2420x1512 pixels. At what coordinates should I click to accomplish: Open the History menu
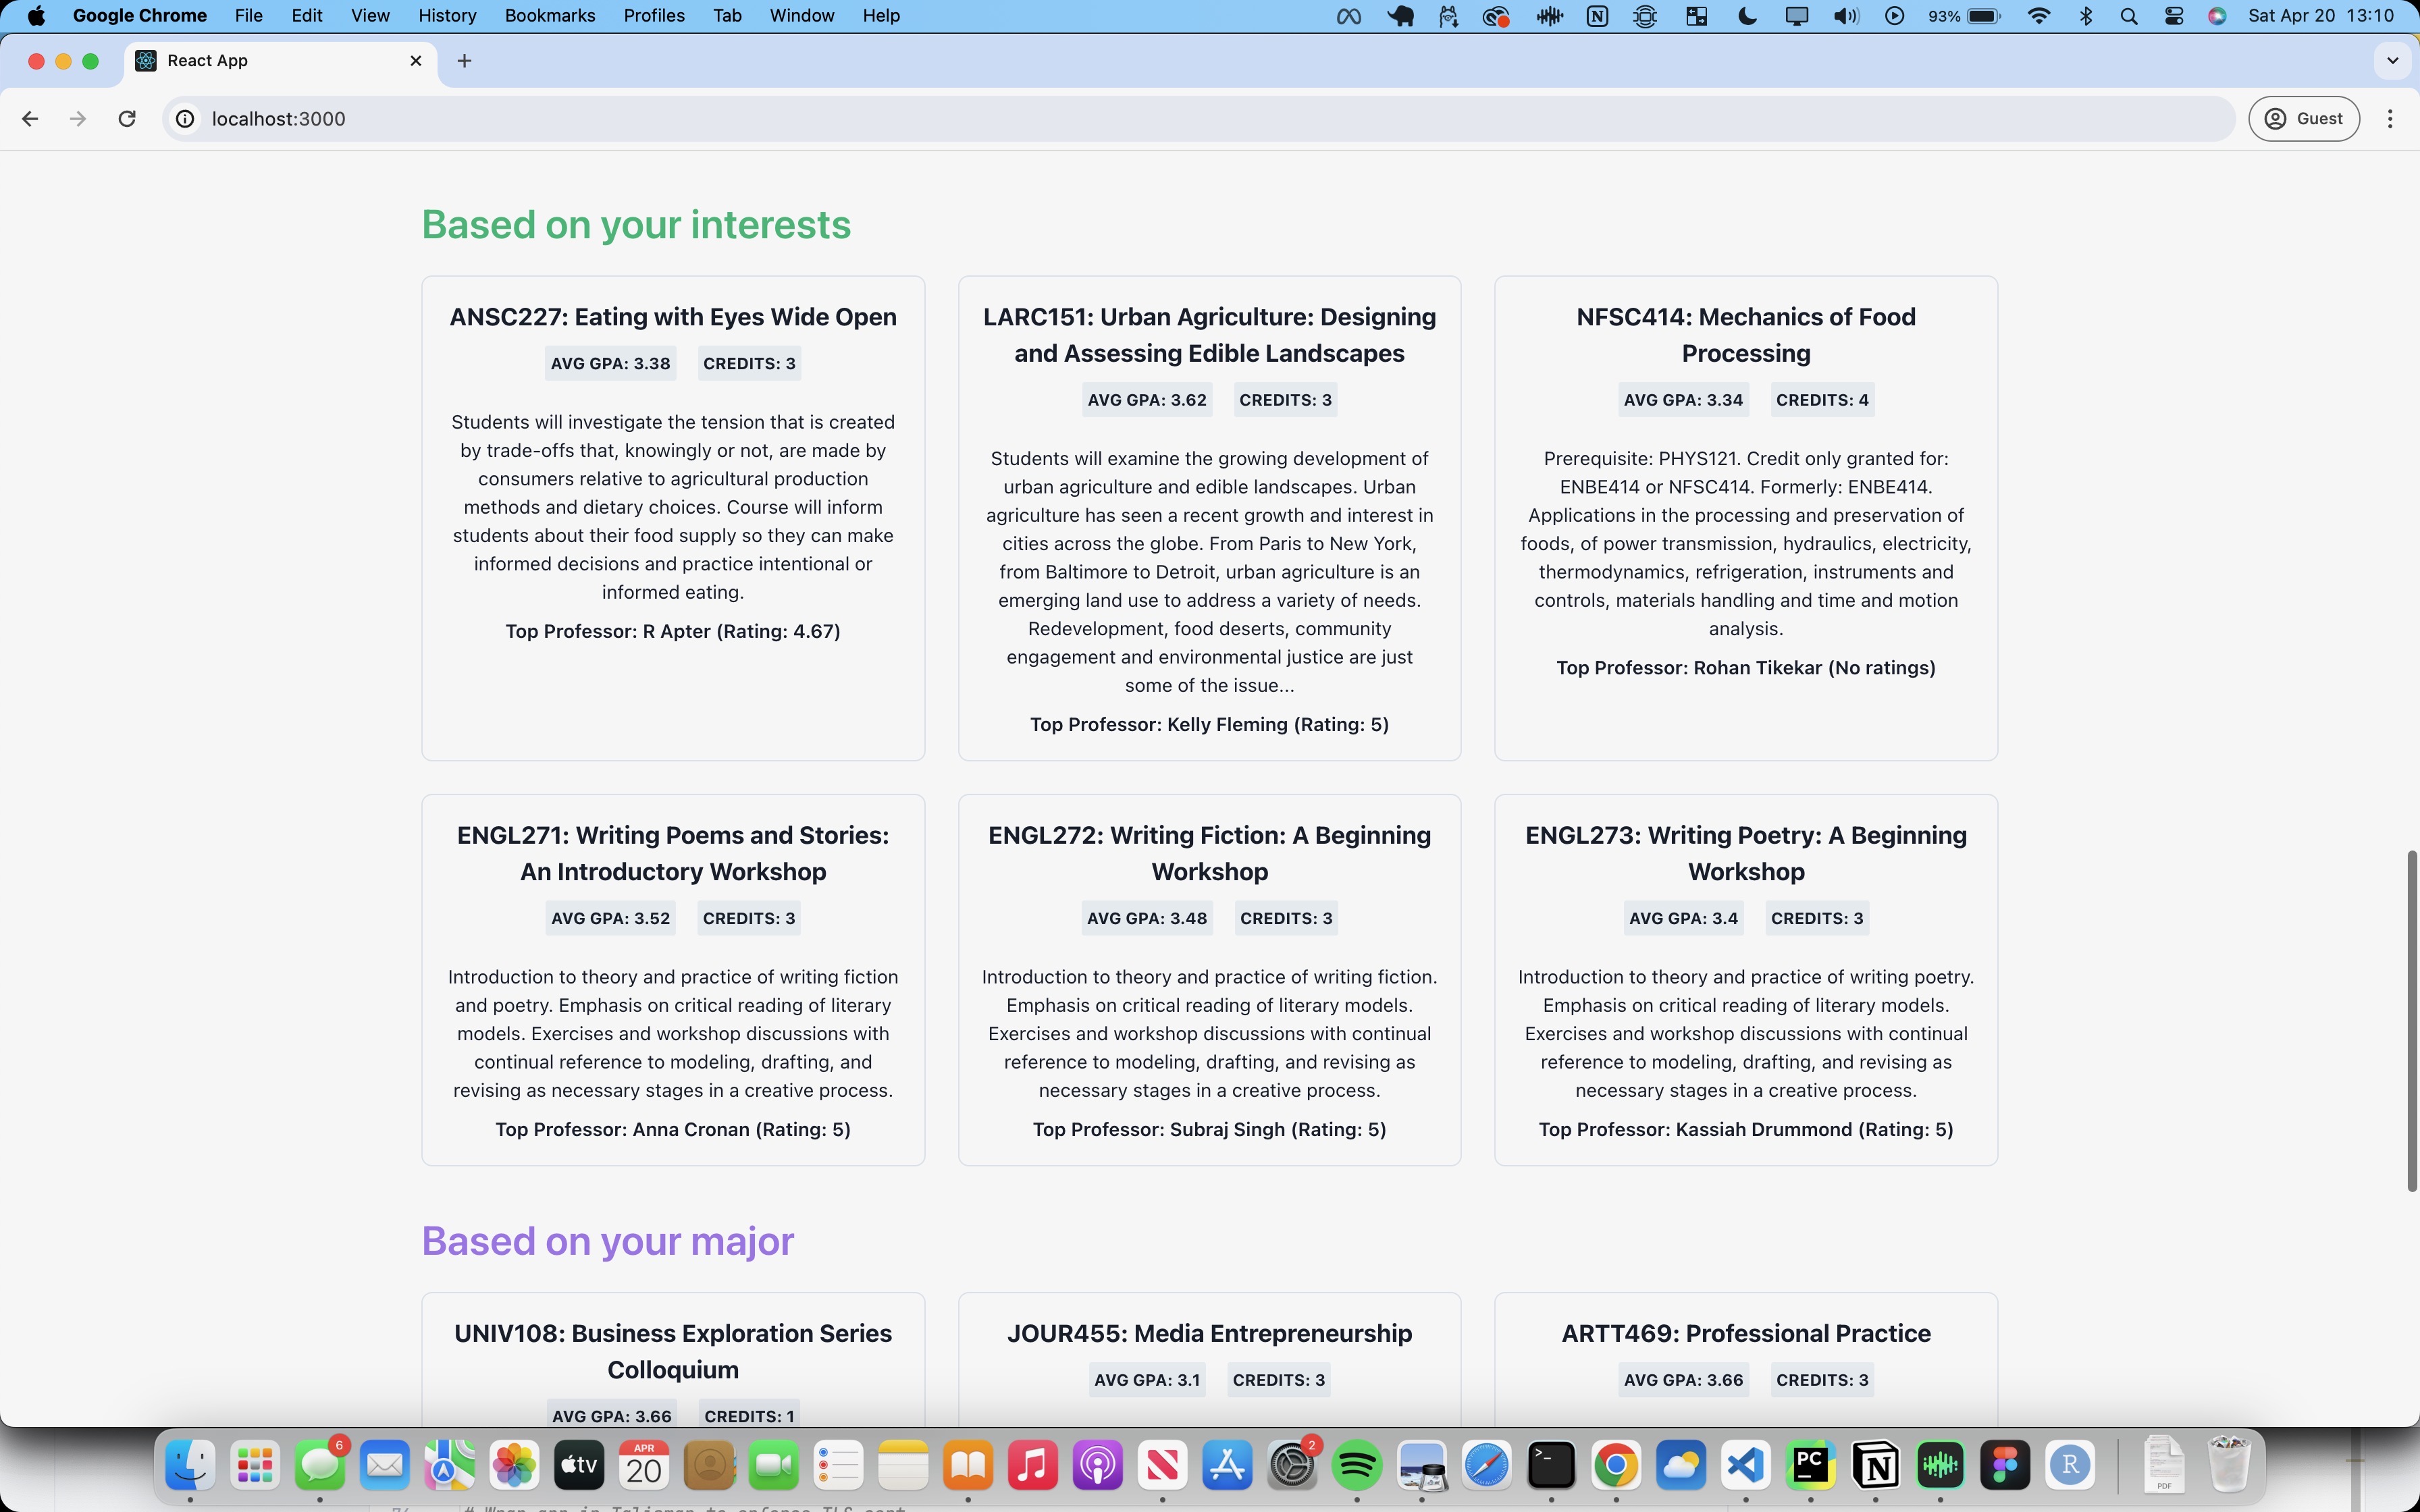point(446,16)
